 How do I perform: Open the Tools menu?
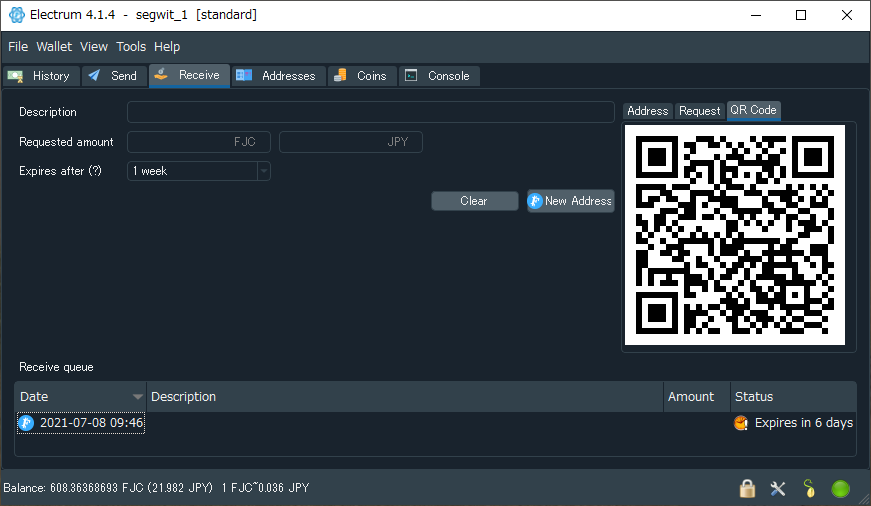click(x=131, y=47)
